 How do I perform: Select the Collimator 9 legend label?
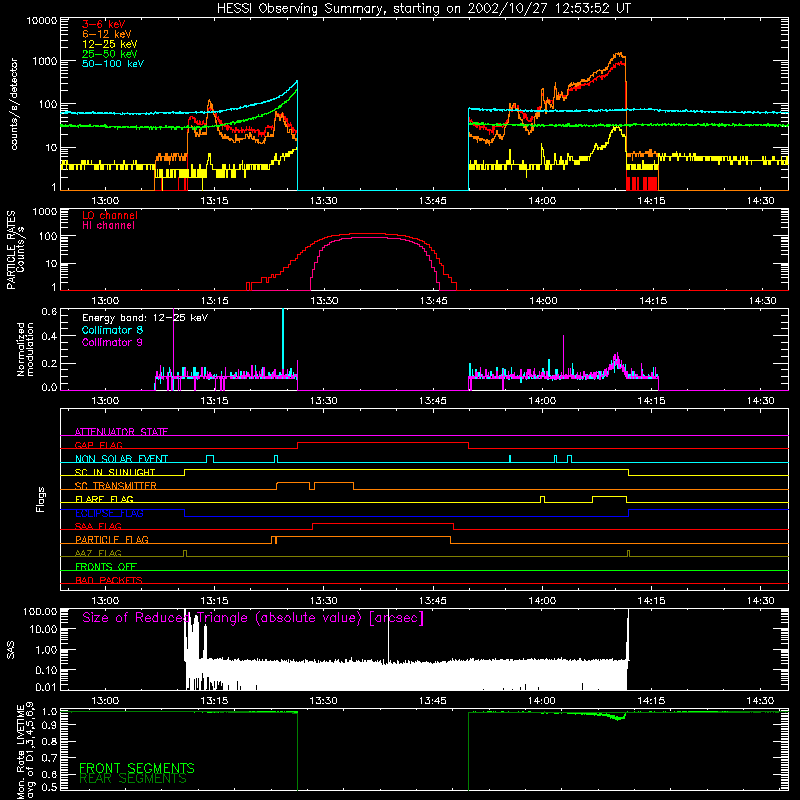pyautogui.click(x=112, y=342)
